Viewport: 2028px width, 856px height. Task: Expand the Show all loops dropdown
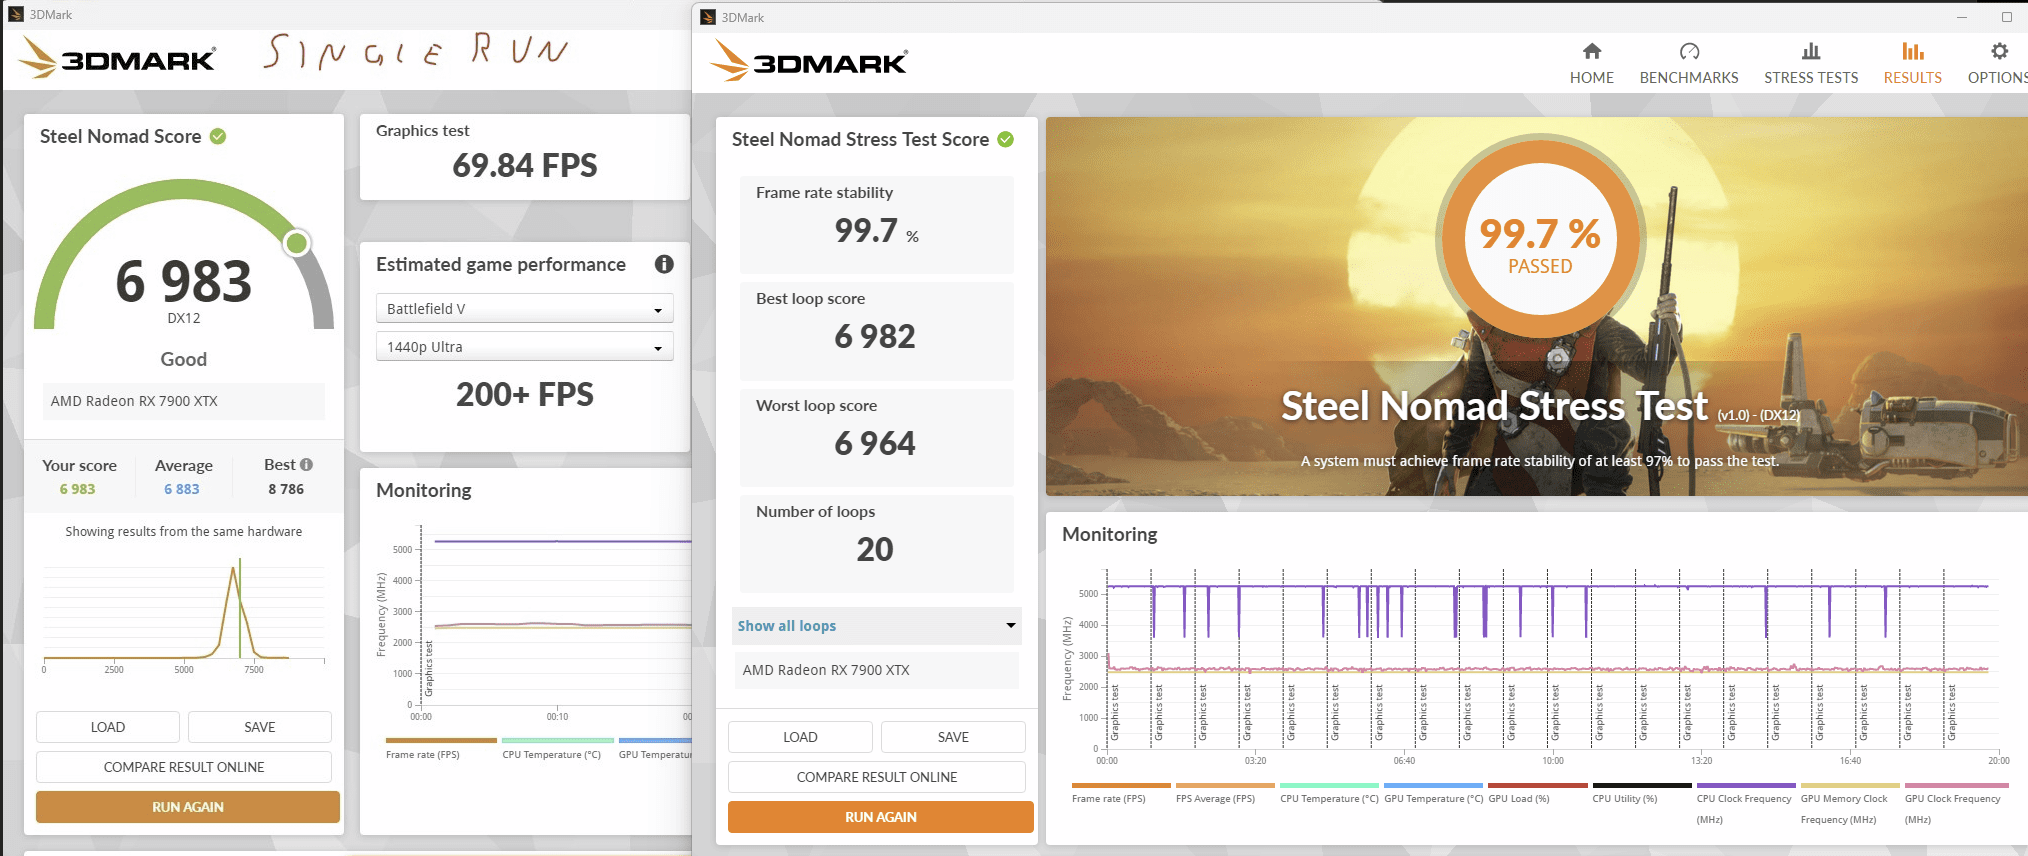click(876, 626)
